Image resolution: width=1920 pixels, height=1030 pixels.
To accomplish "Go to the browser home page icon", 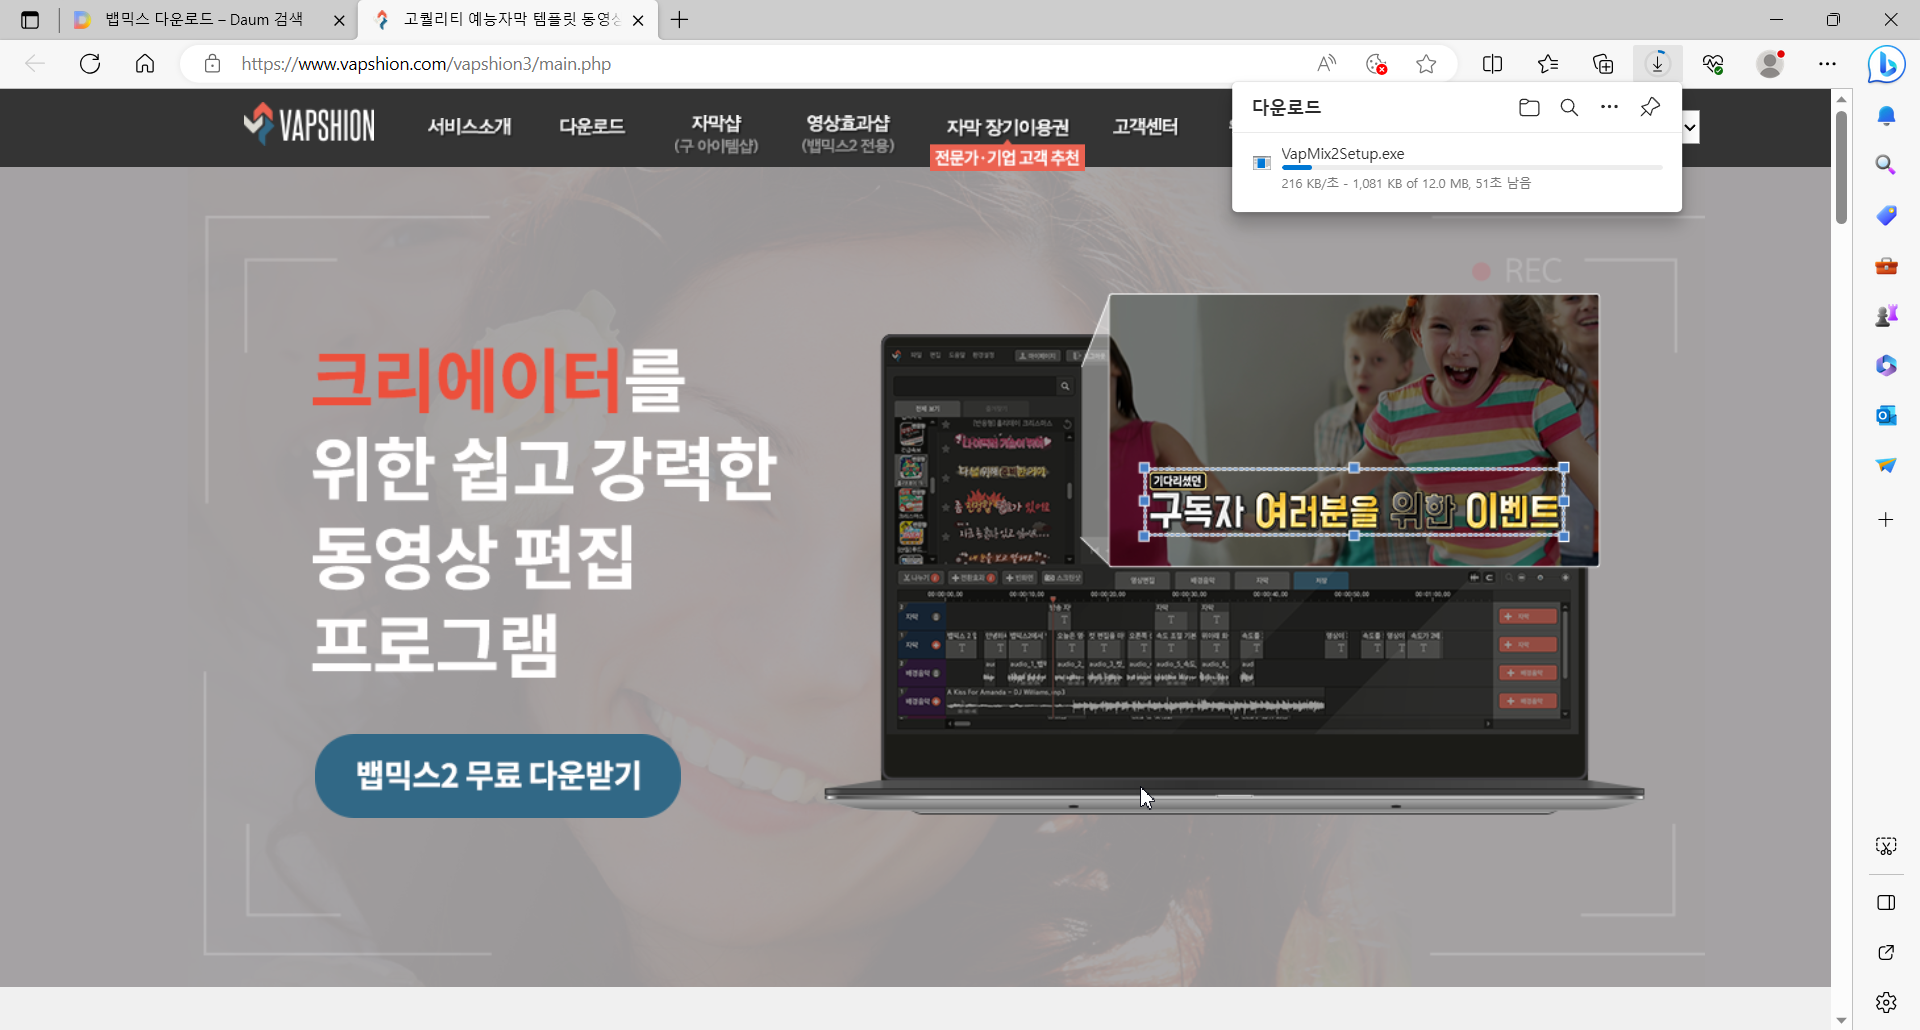I will [x=145, y=64].
